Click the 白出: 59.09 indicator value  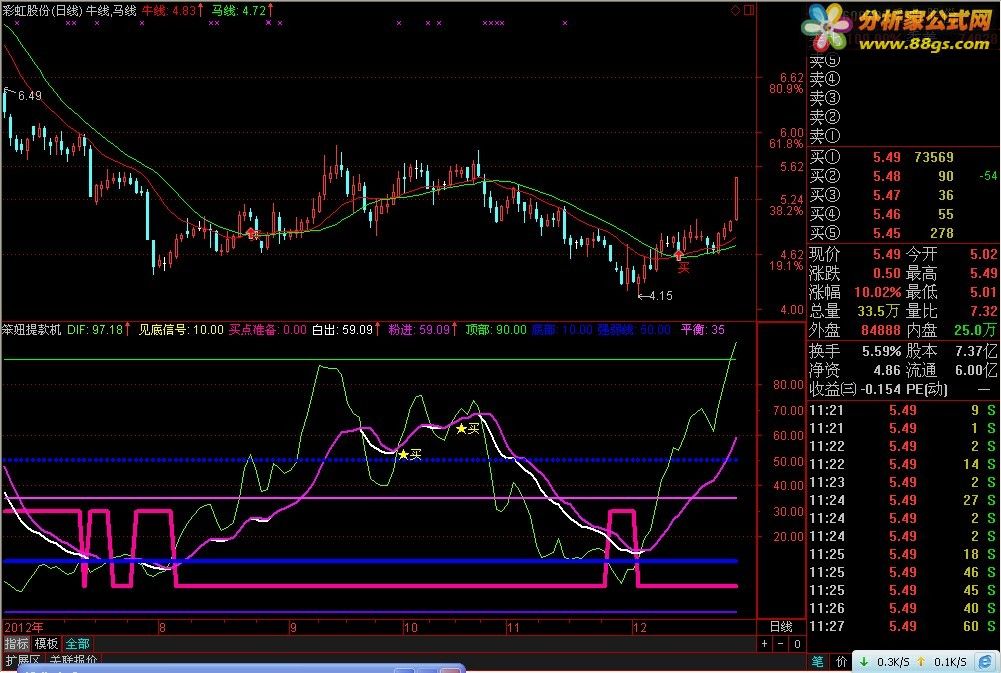(x=342, y=329)
